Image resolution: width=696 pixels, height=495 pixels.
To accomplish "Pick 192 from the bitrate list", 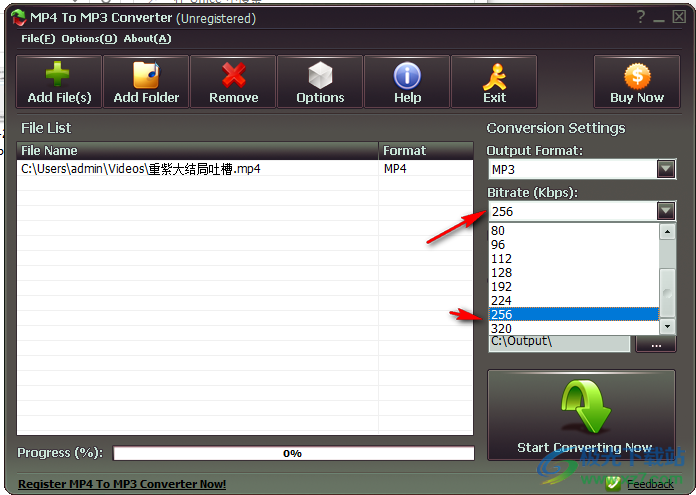I will (573, 286).
